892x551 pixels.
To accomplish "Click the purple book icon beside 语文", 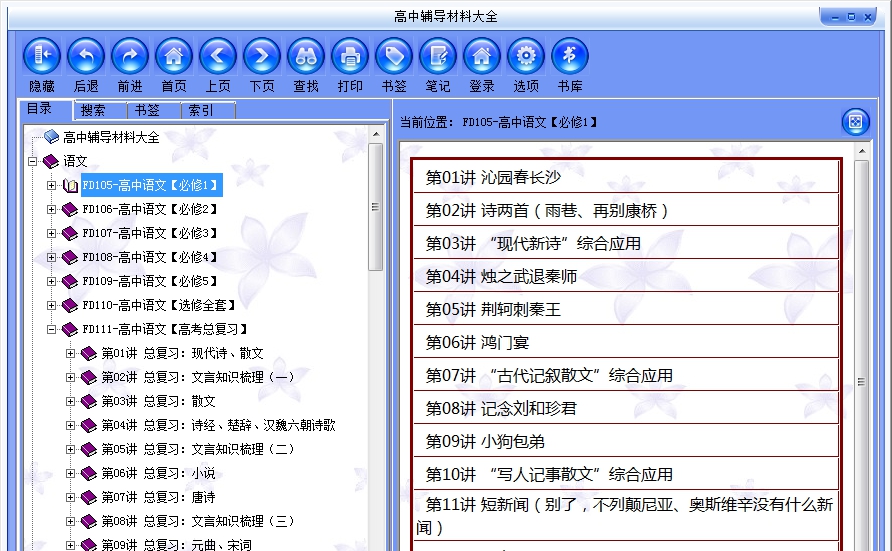I will [51, 161].
